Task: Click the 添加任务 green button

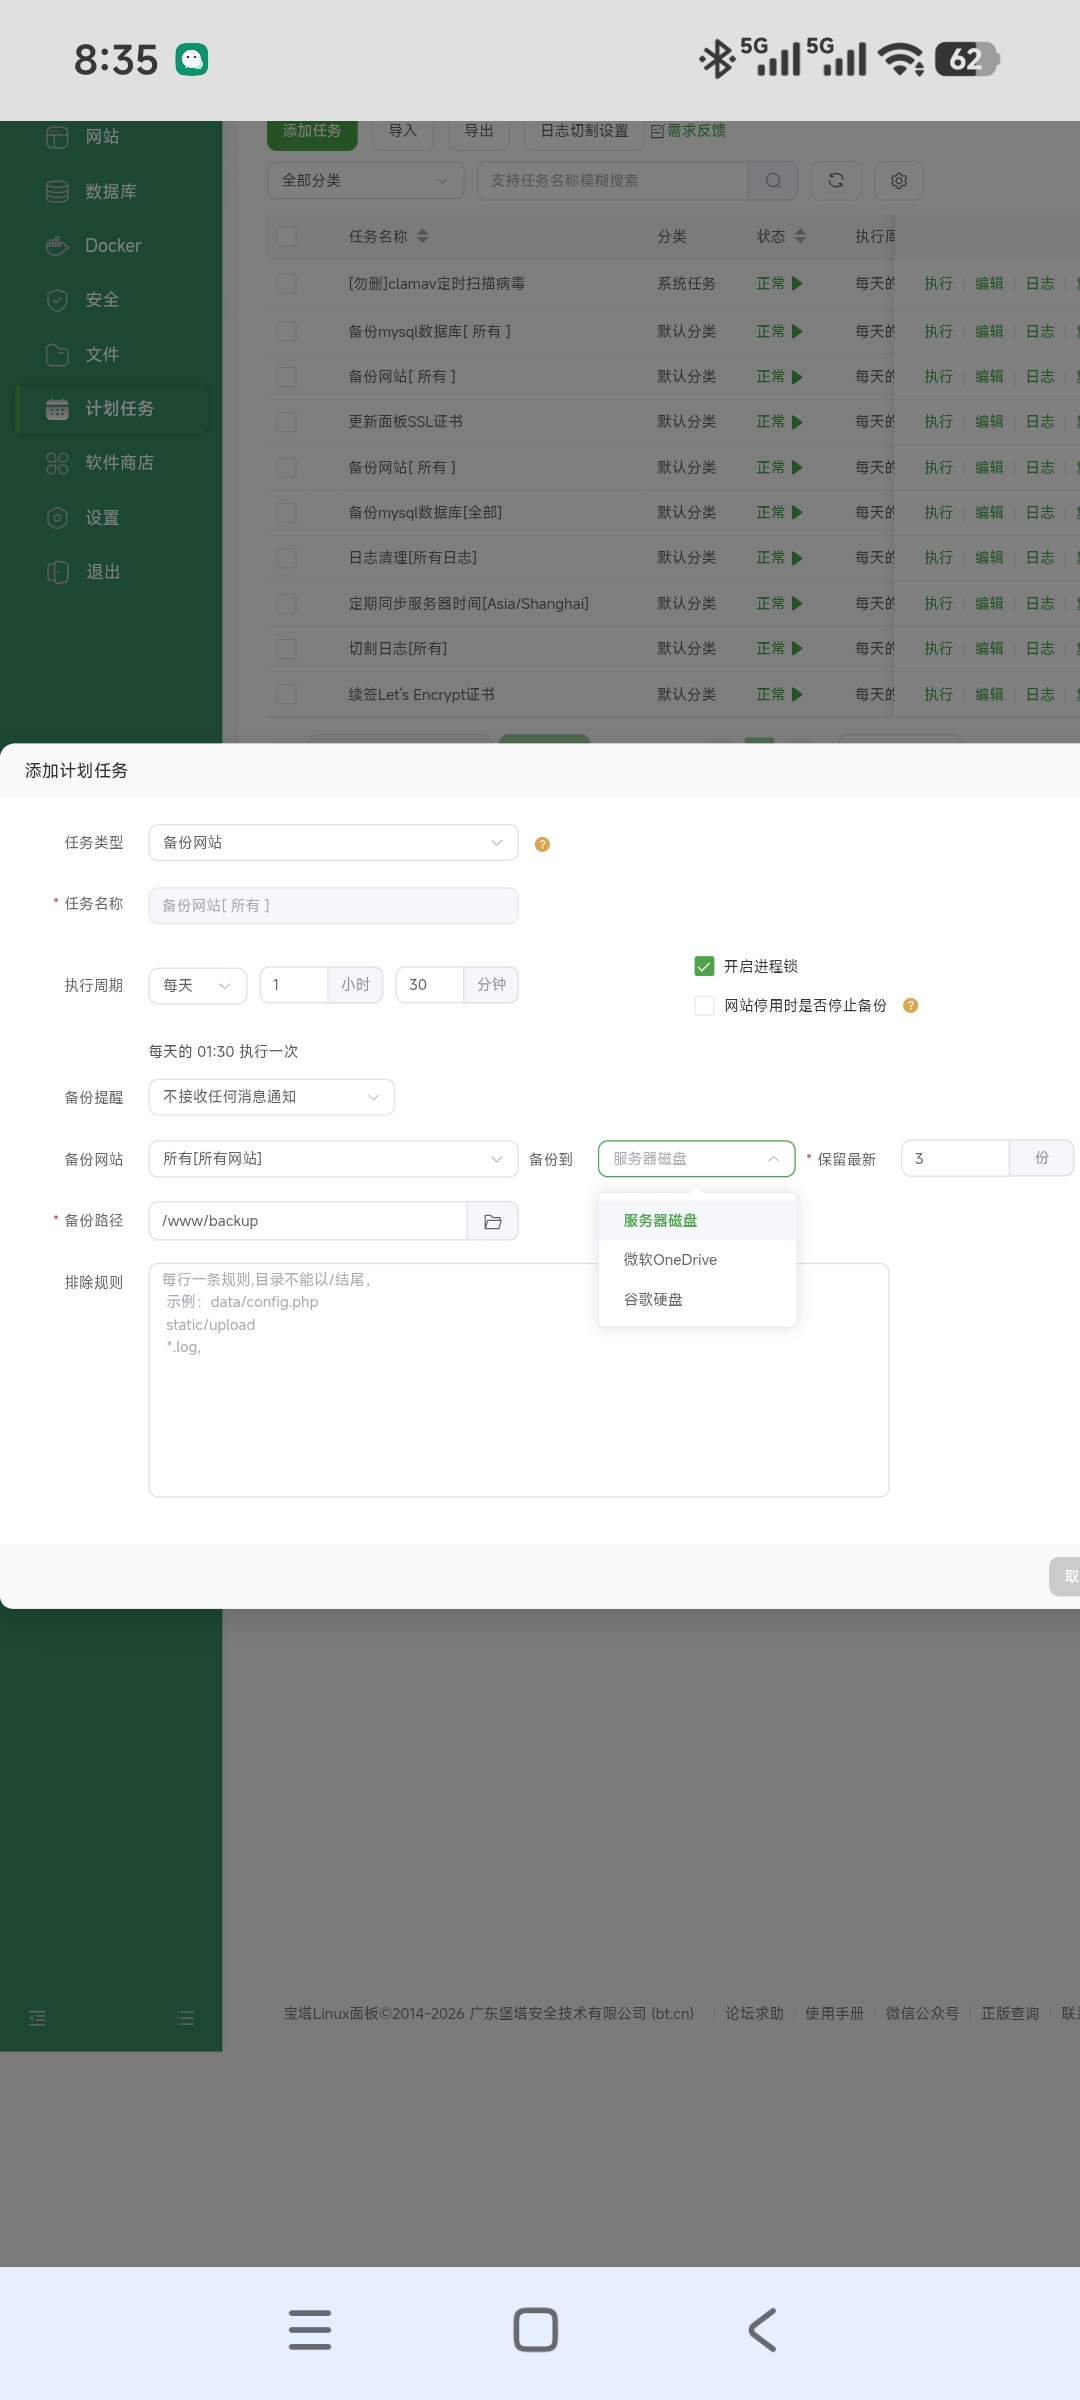Action: [312, 132]
